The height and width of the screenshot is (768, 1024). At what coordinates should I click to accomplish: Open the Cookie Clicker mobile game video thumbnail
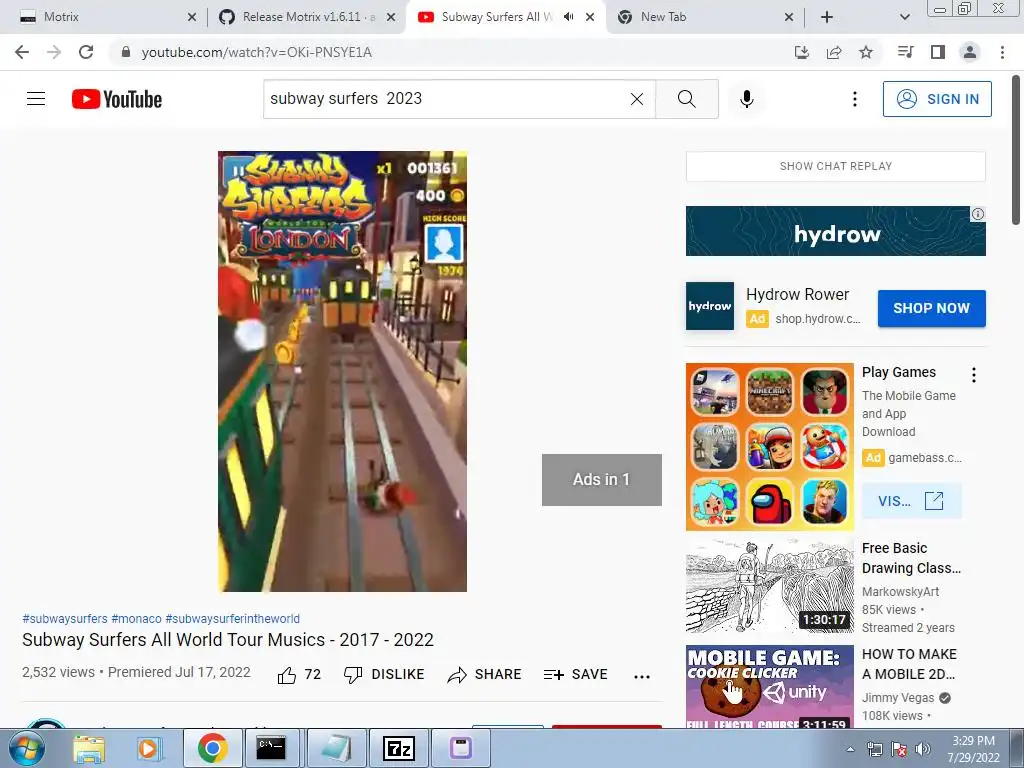point(769,686)
